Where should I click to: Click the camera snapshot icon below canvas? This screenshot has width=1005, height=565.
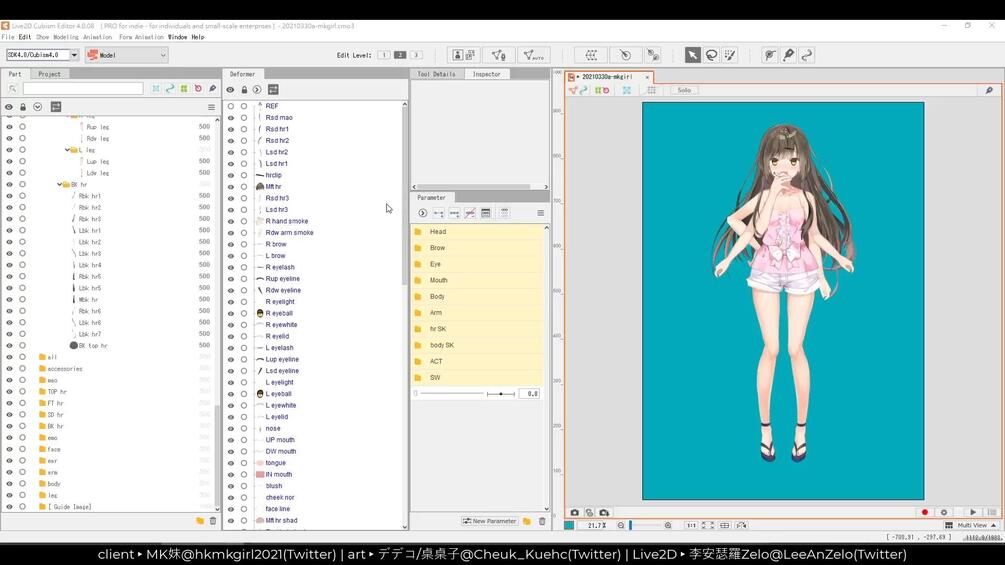pyautogui.click(x=574, y=512)
